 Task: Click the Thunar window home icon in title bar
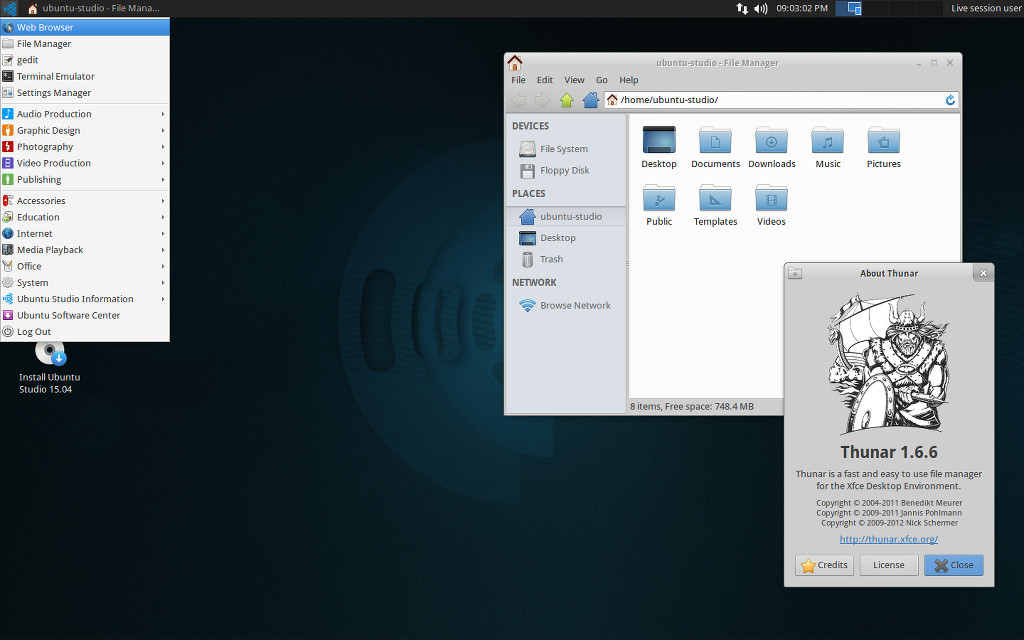pyautogui.click(x=515, y=63)
